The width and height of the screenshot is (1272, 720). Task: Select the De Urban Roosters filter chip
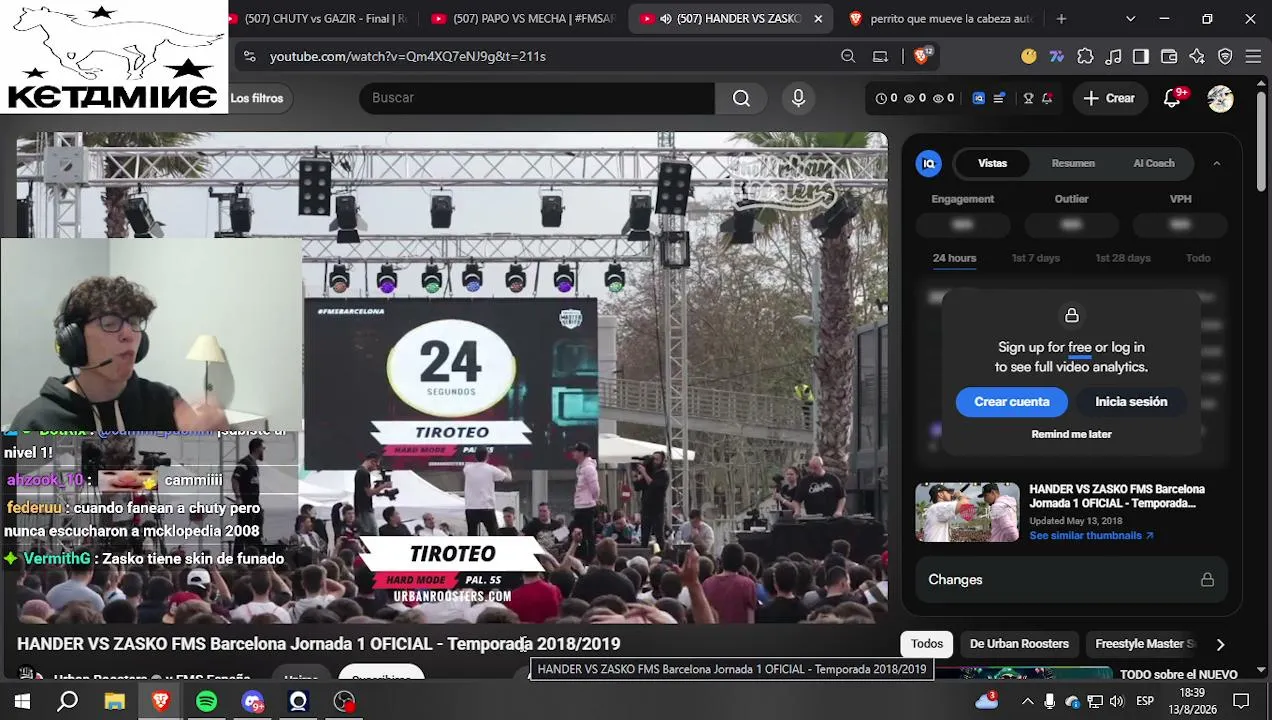(1019, 644)
